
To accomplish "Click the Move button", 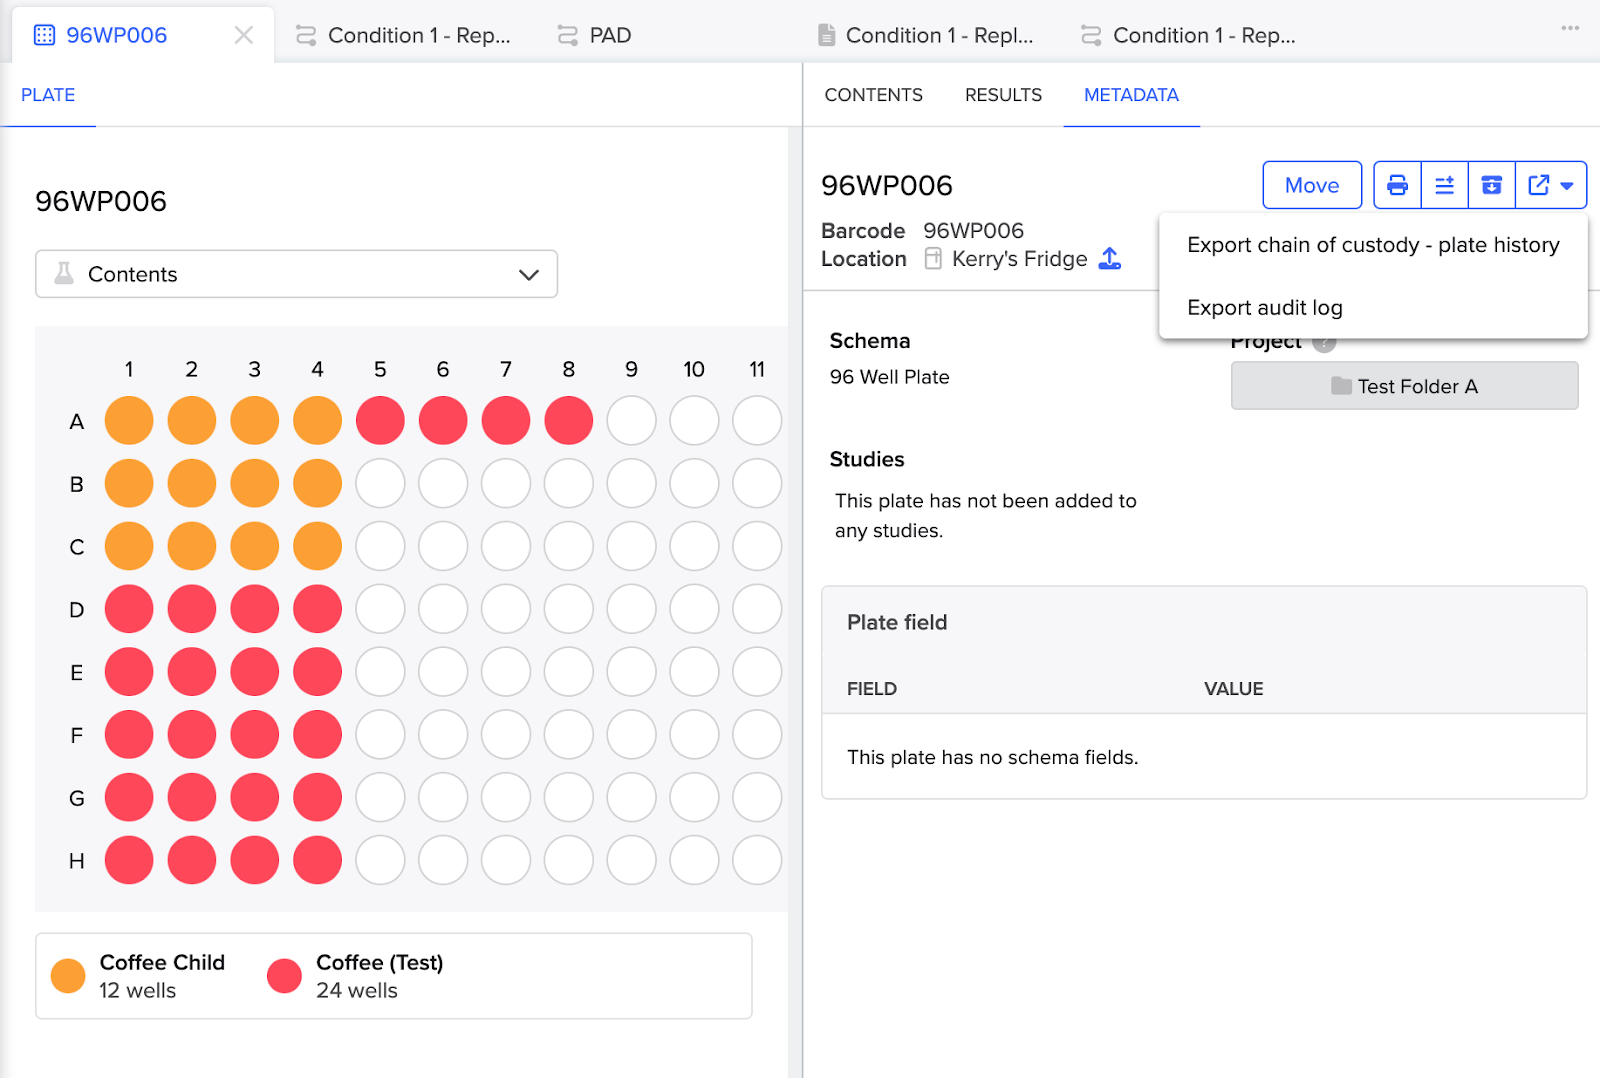I will click(1311, 185).
